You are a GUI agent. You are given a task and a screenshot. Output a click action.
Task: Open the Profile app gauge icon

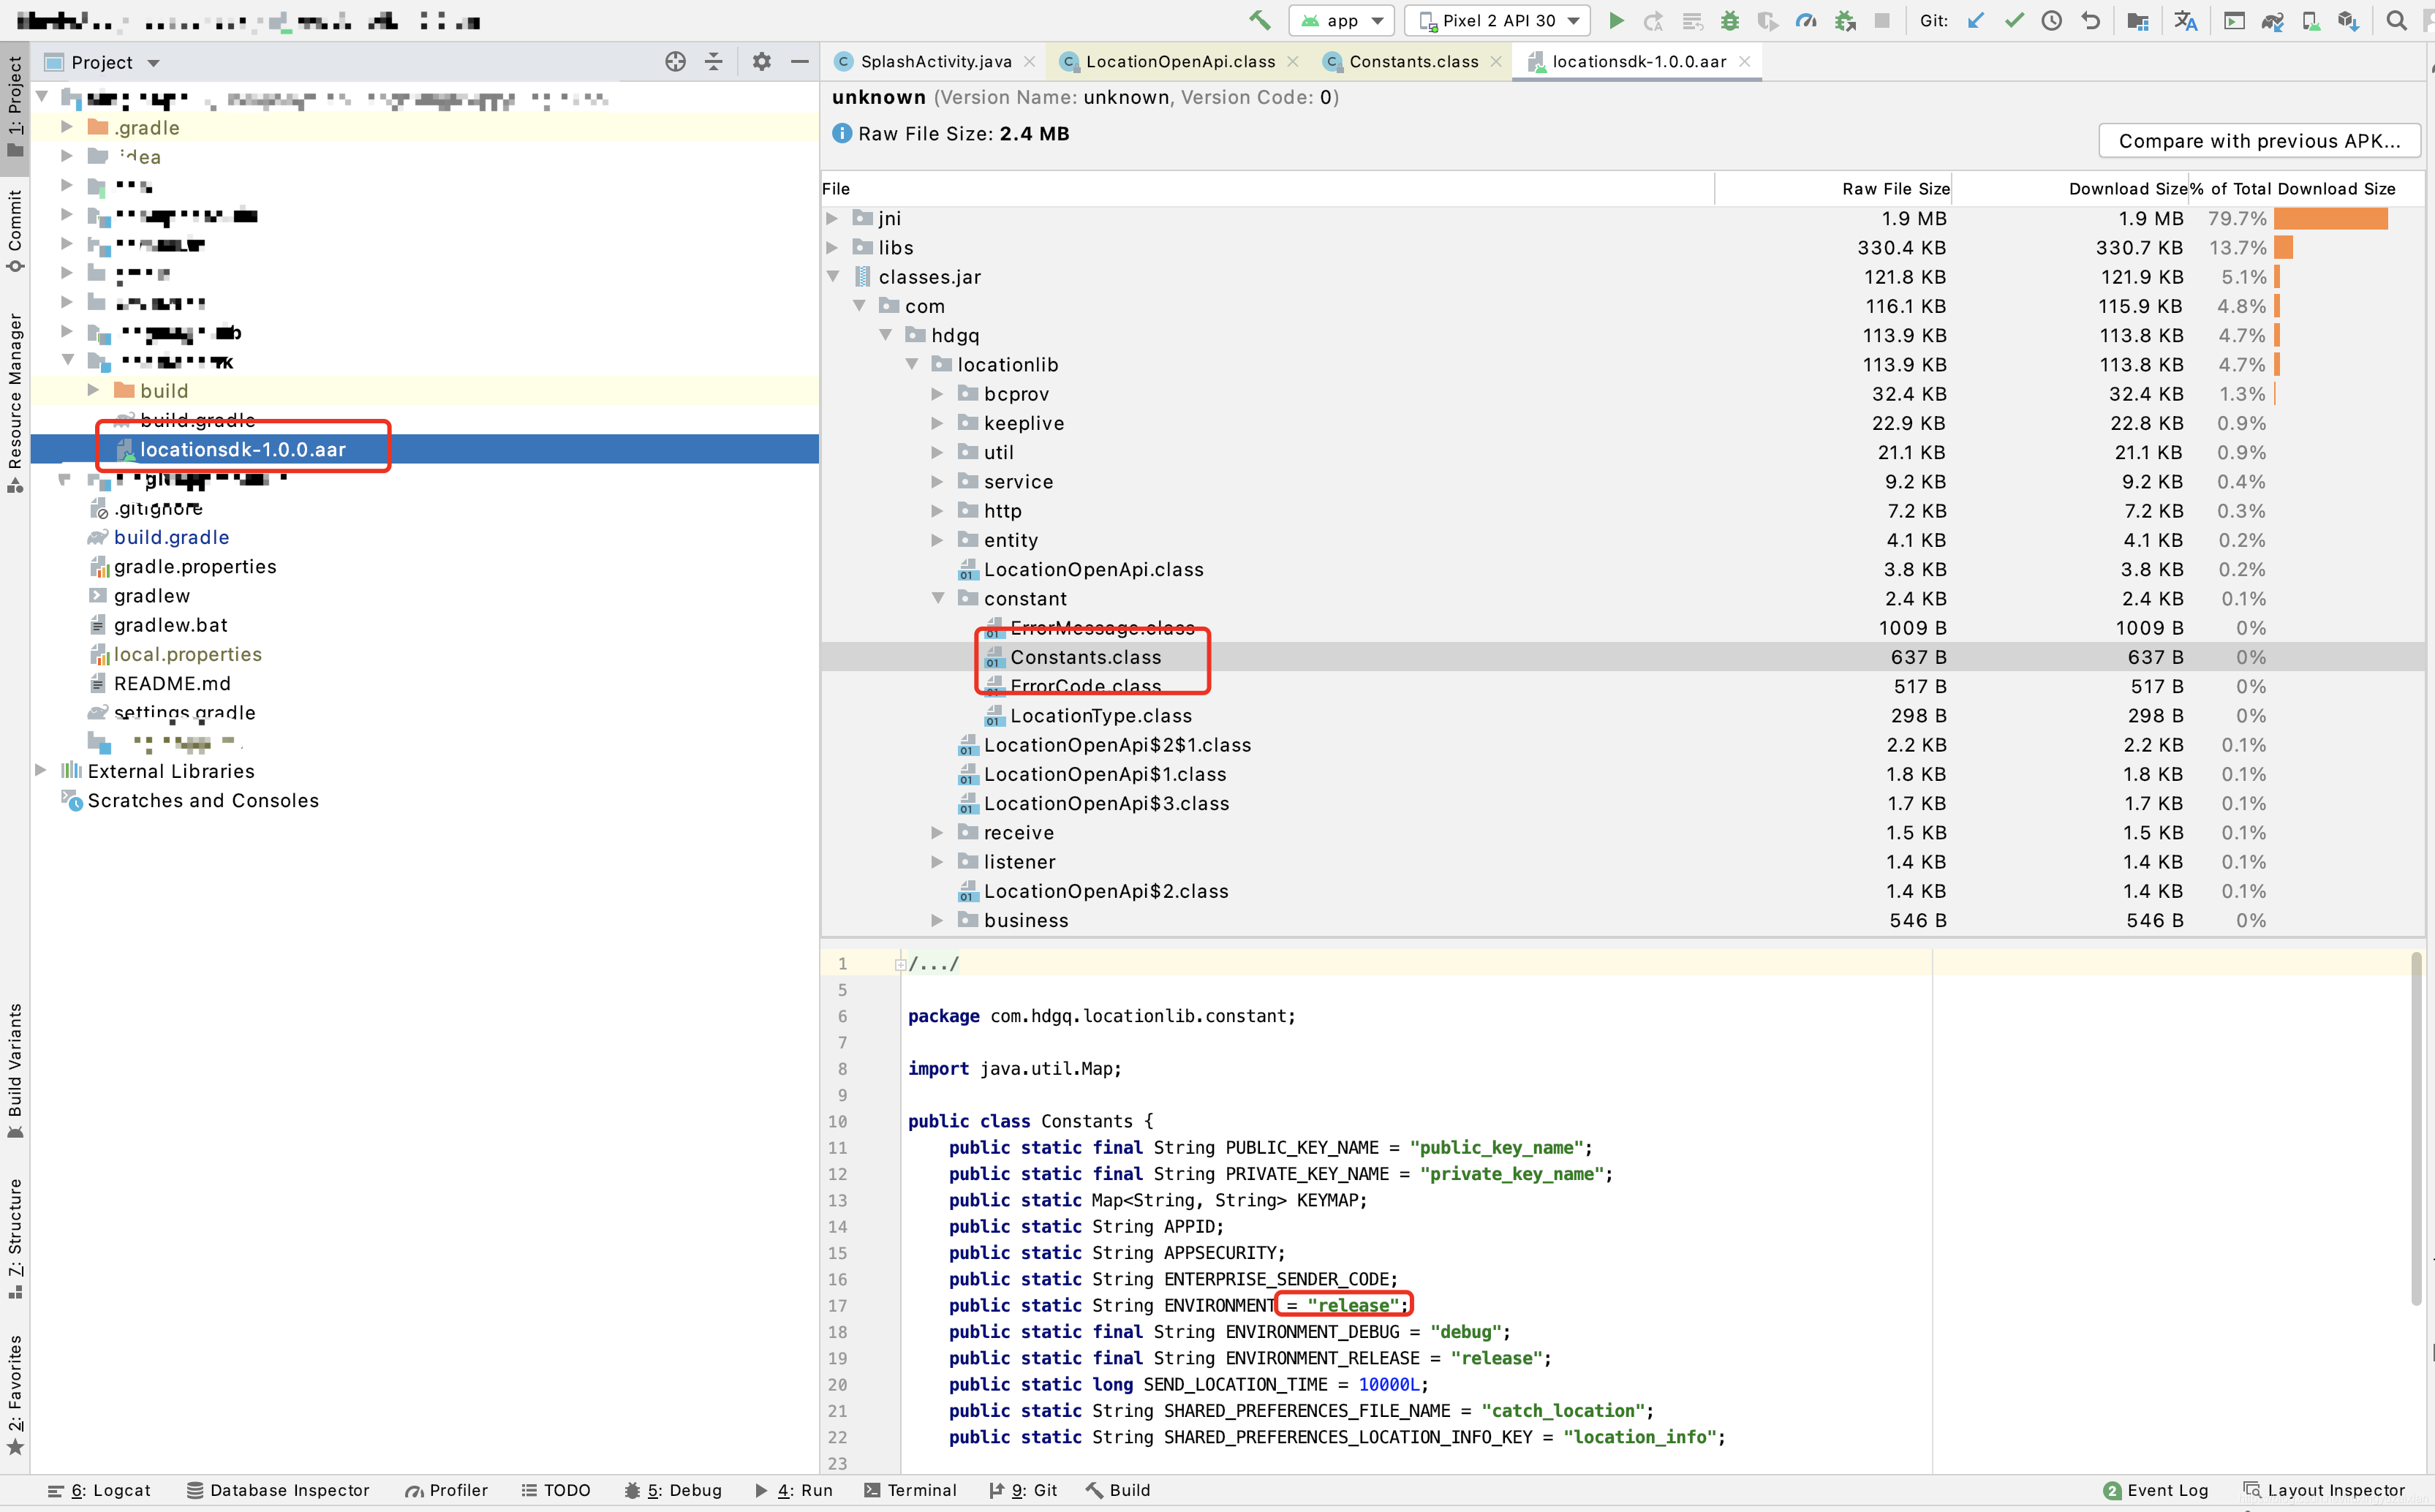[1806, 20]
